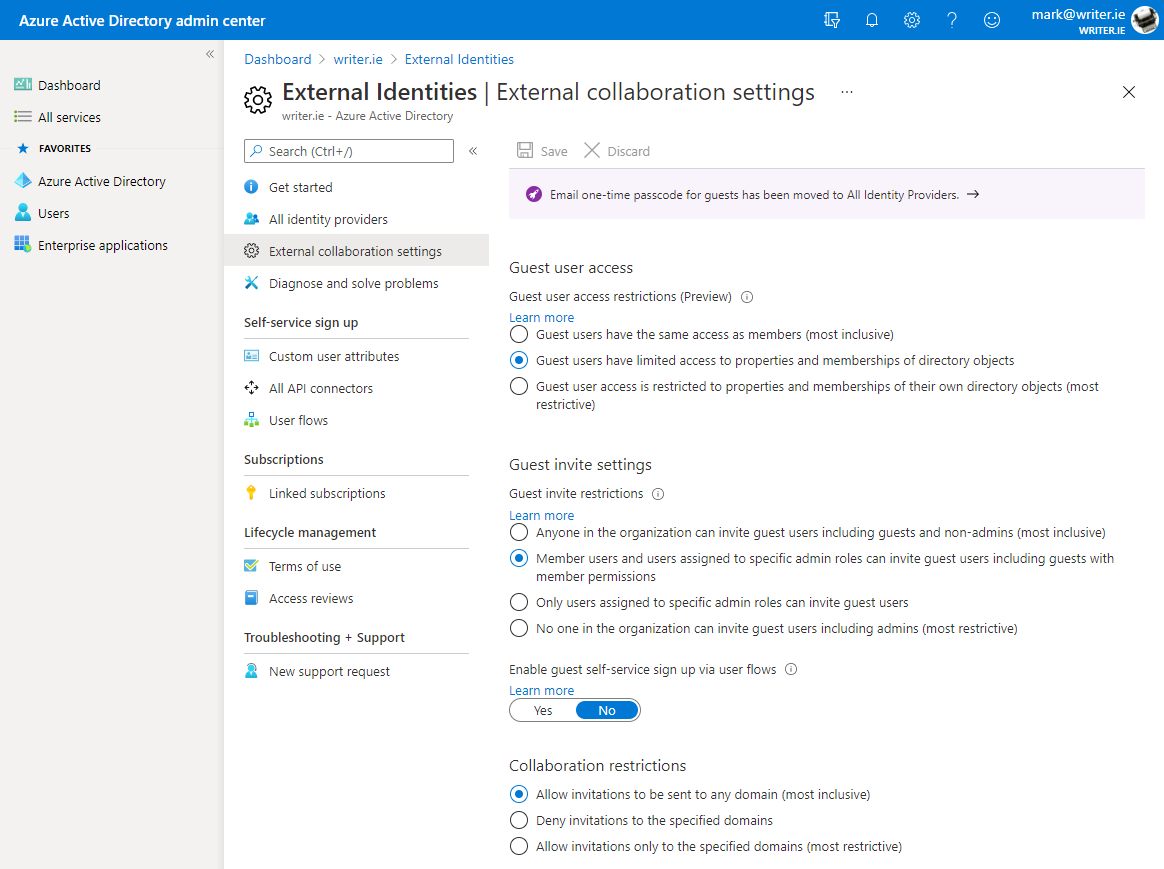Click the Azure Active Directory diamond icon

tap(23, 181)
